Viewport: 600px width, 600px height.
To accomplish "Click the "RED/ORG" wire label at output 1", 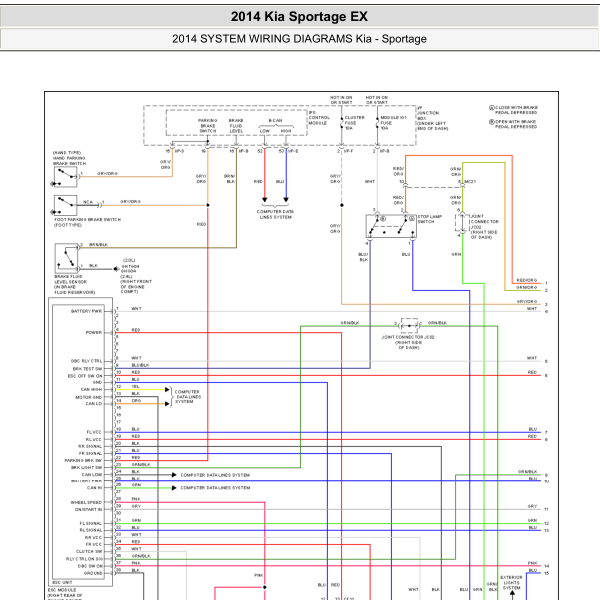I will coord(527,280).
